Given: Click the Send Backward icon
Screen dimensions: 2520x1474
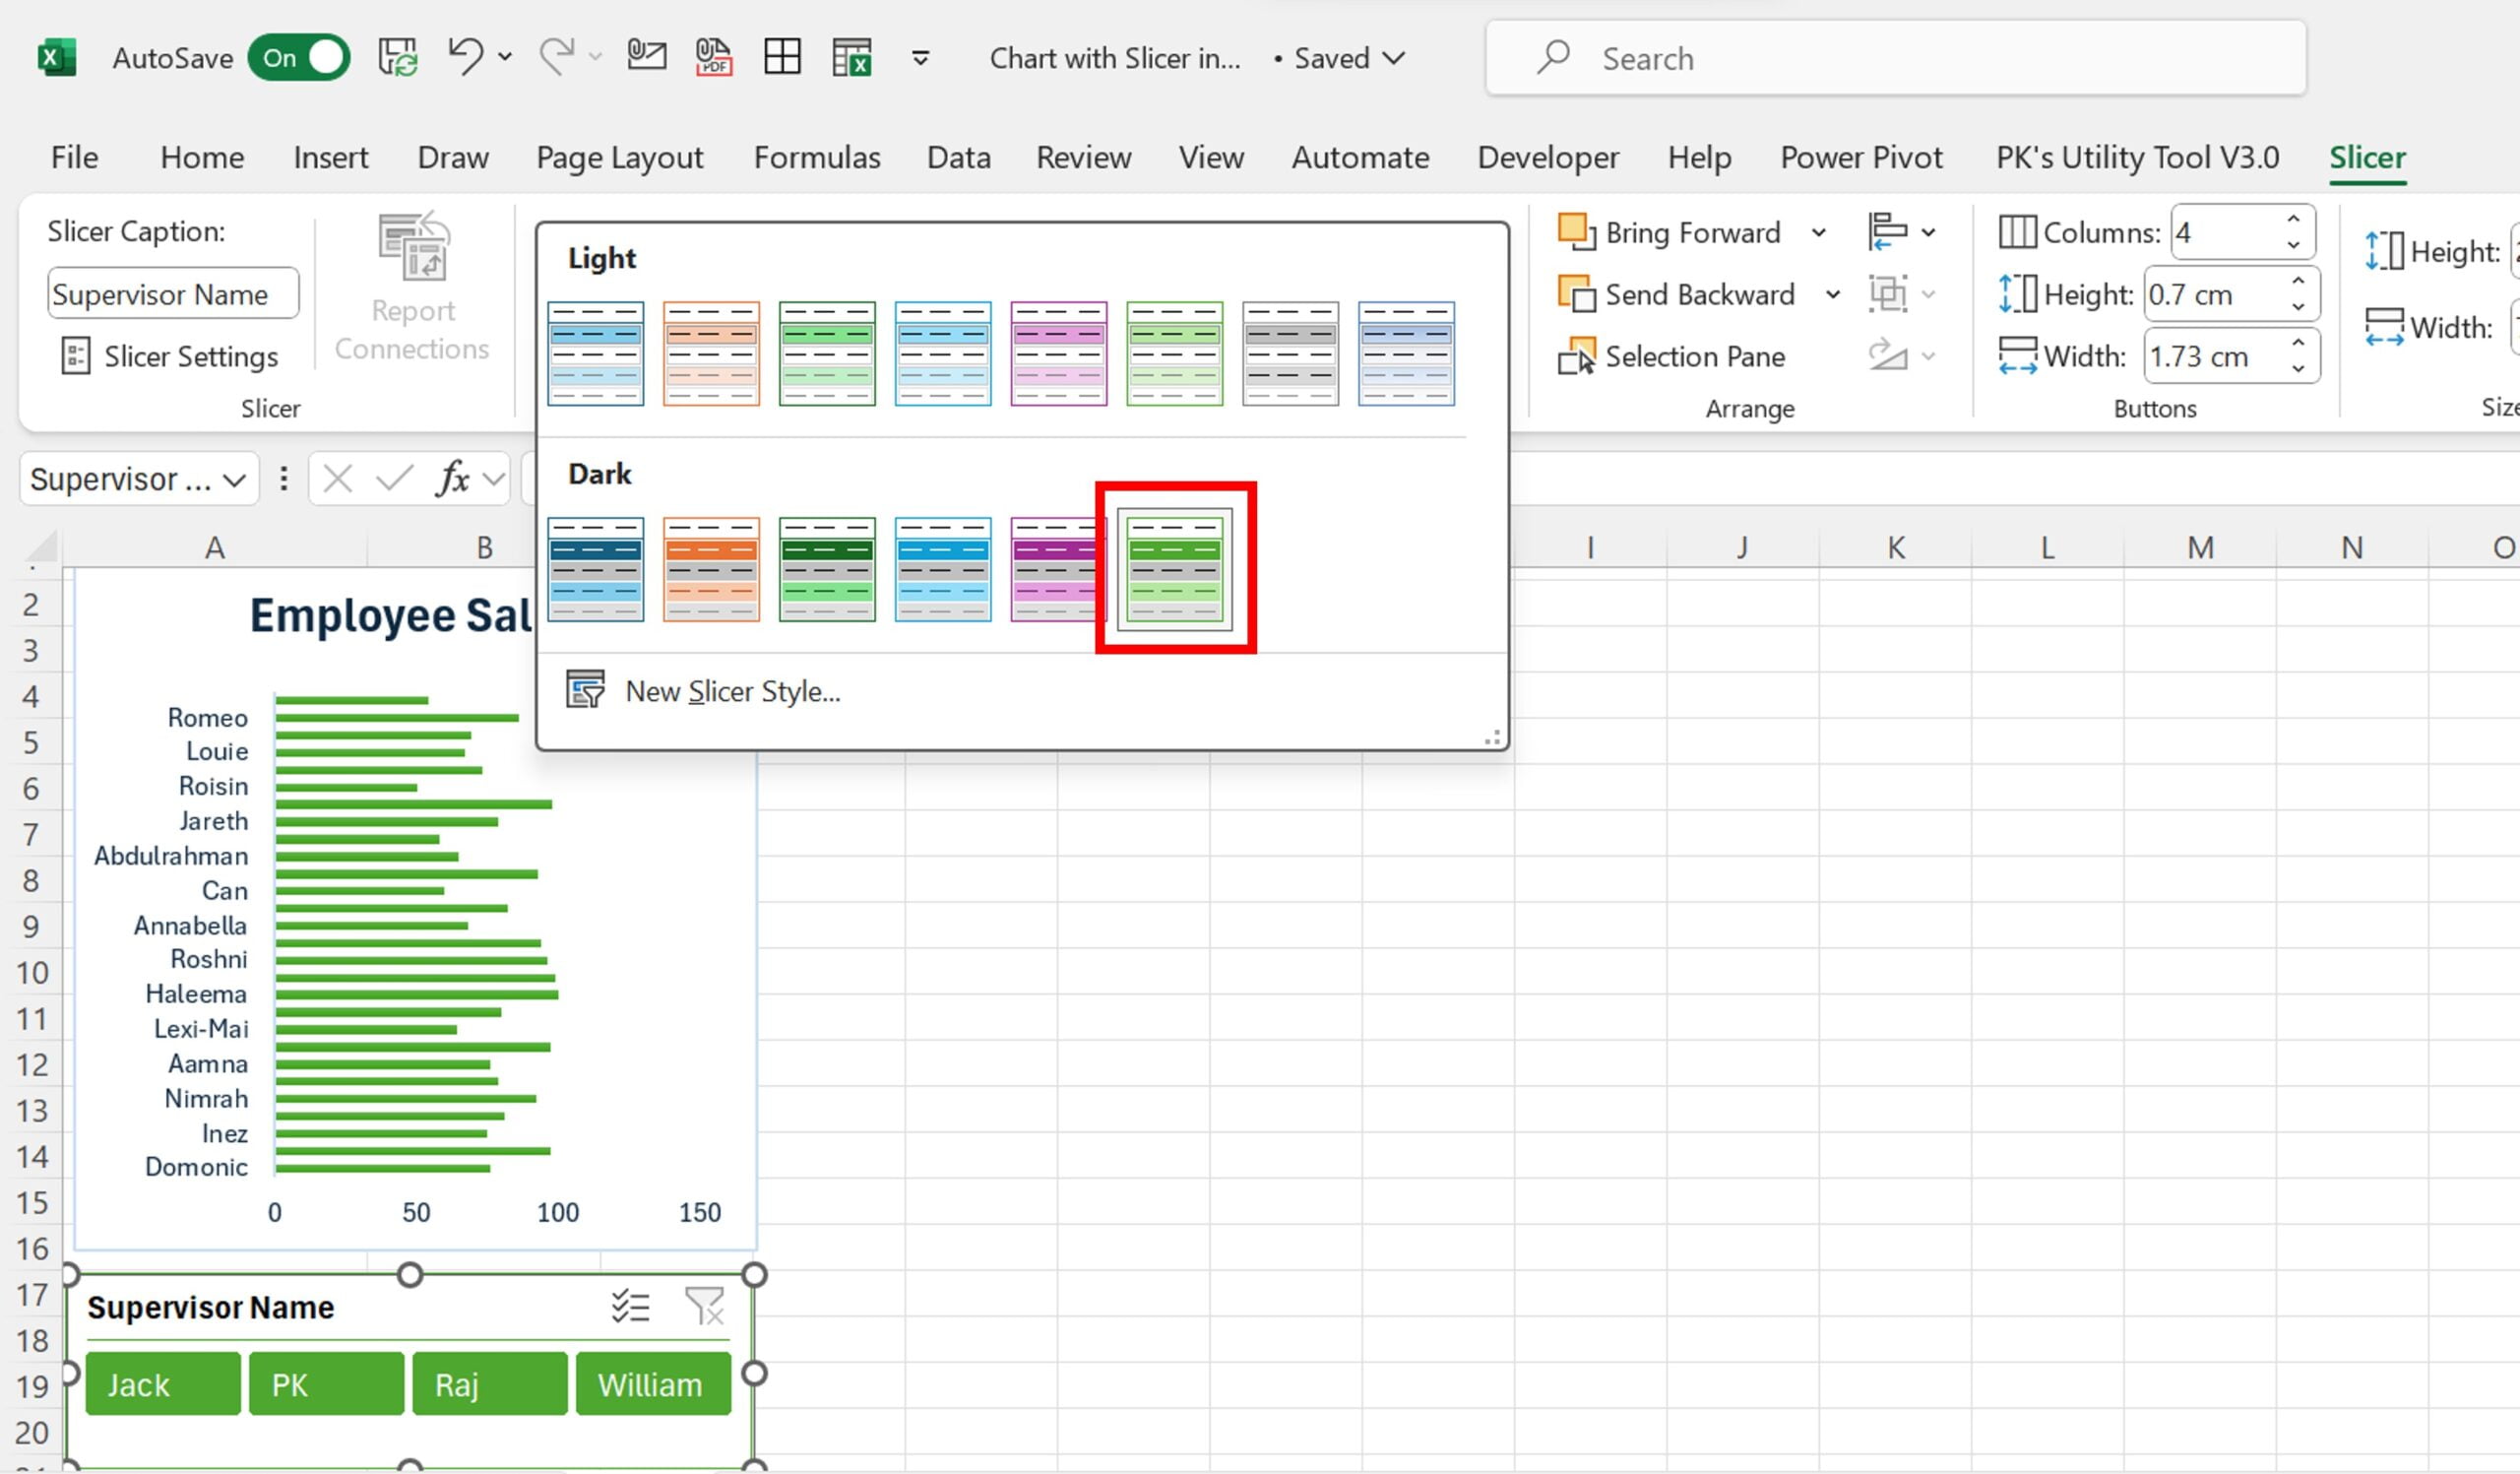Looking at the screenshot, I should [x=1575, y=293].
